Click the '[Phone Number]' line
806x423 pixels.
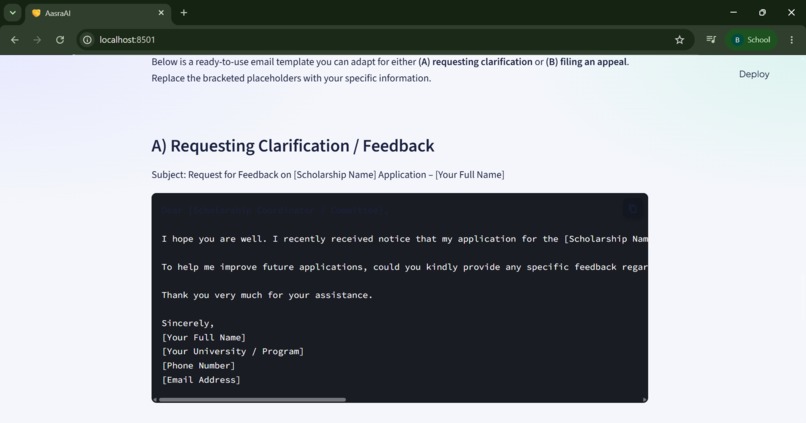pyautogui.click(x=198, y=366)
